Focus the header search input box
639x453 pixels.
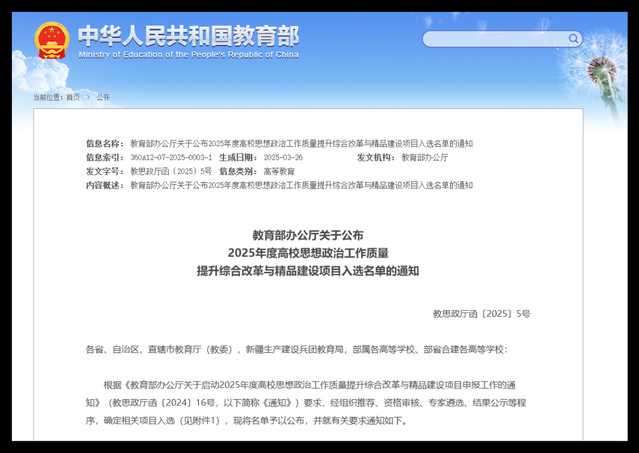tap(495, 39)
